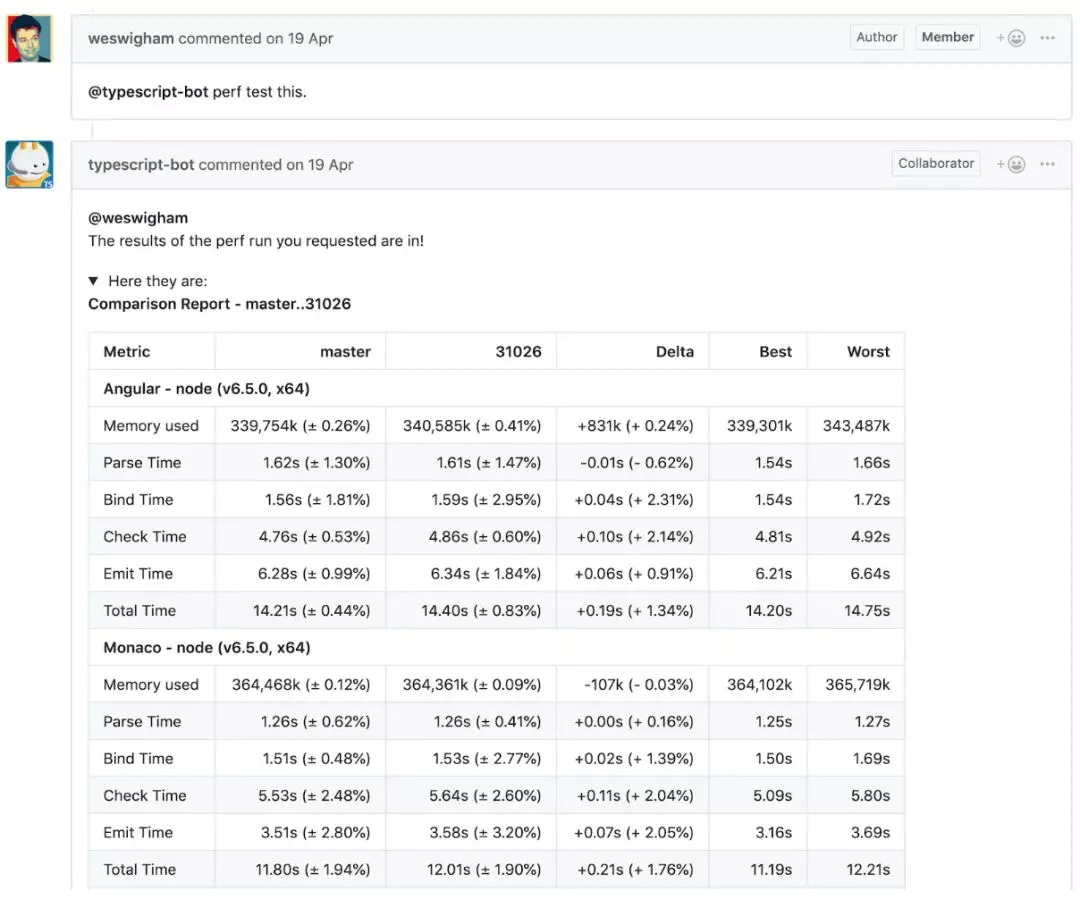The image size is (1080, 899).
Task: Click the weswigham profile avatar
Action: [x=29, y=39]
